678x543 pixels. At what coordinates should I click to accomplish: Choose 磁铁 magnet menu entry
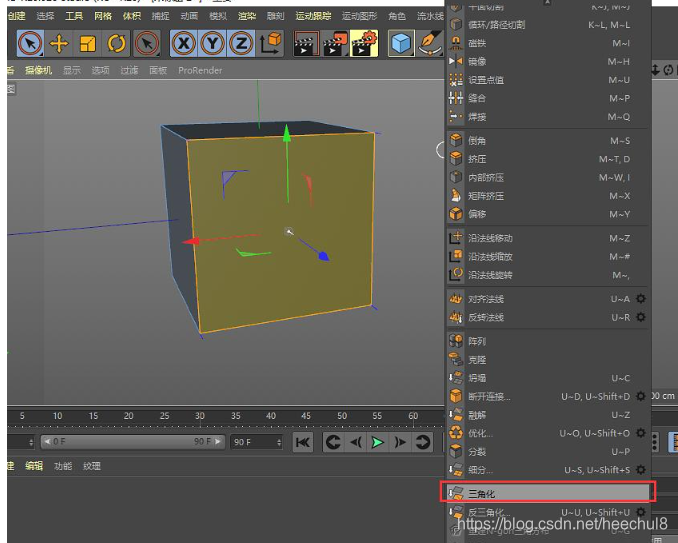tap(548, 43)
